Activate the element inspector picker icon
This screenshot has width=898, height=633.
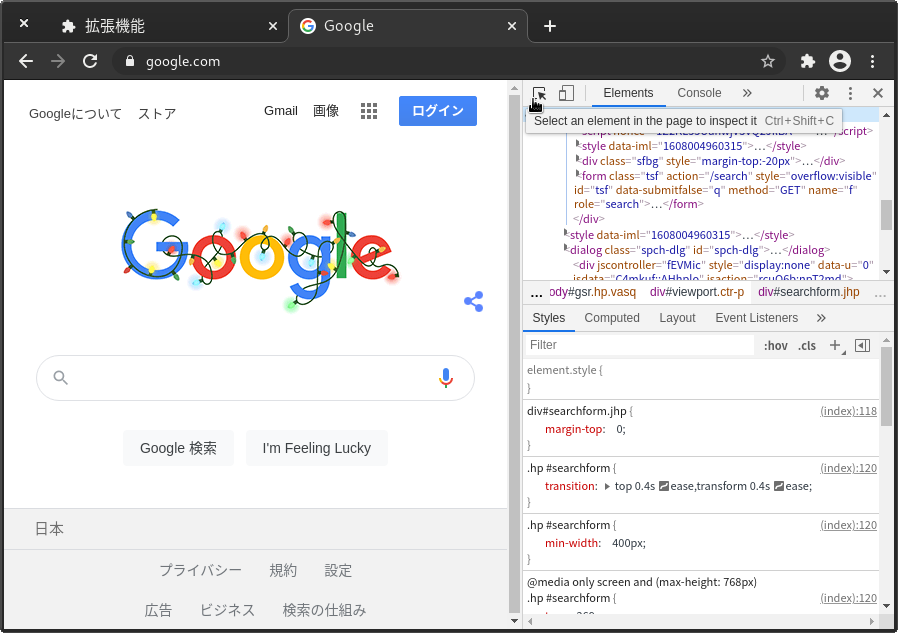click(541, 92)
